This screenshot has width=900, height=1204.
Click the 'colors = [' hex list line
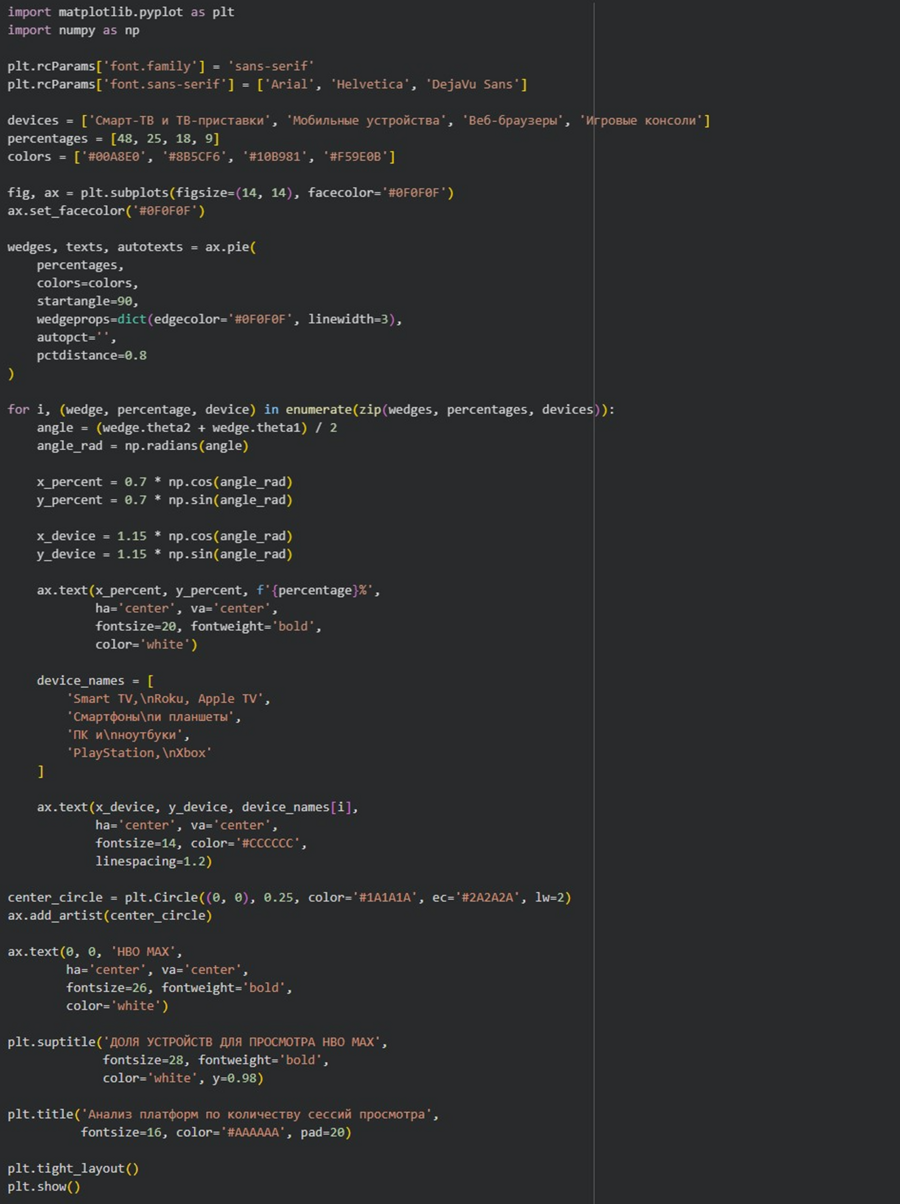201,156
